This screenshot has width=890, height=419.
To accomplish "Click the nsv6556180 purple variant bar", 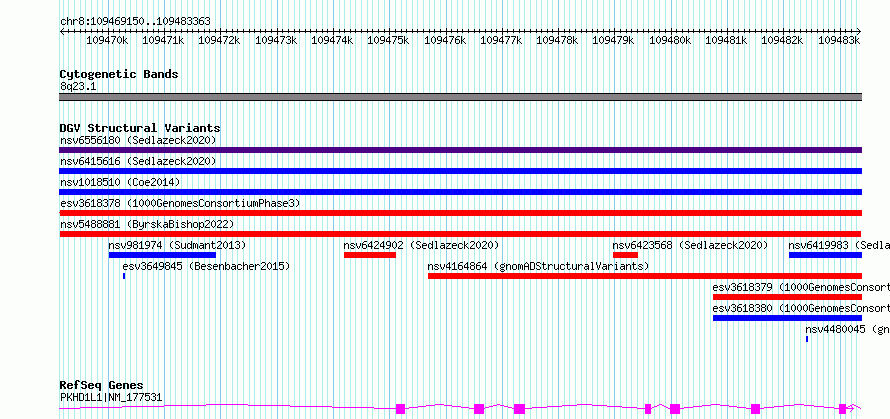I will (x=460, y=150).
